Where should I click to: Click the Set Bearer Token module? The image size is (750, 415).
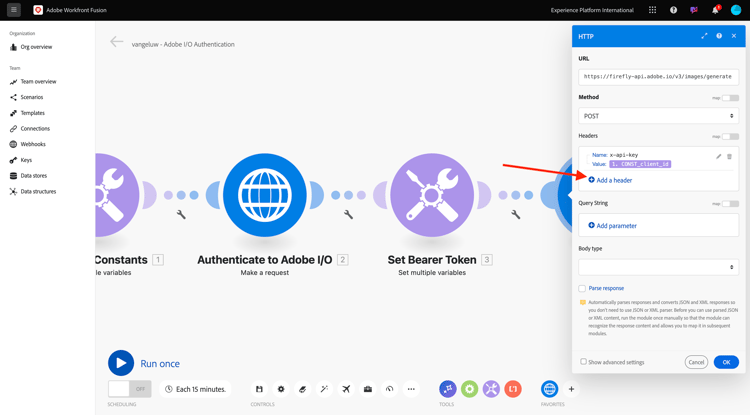pos(432,195)
